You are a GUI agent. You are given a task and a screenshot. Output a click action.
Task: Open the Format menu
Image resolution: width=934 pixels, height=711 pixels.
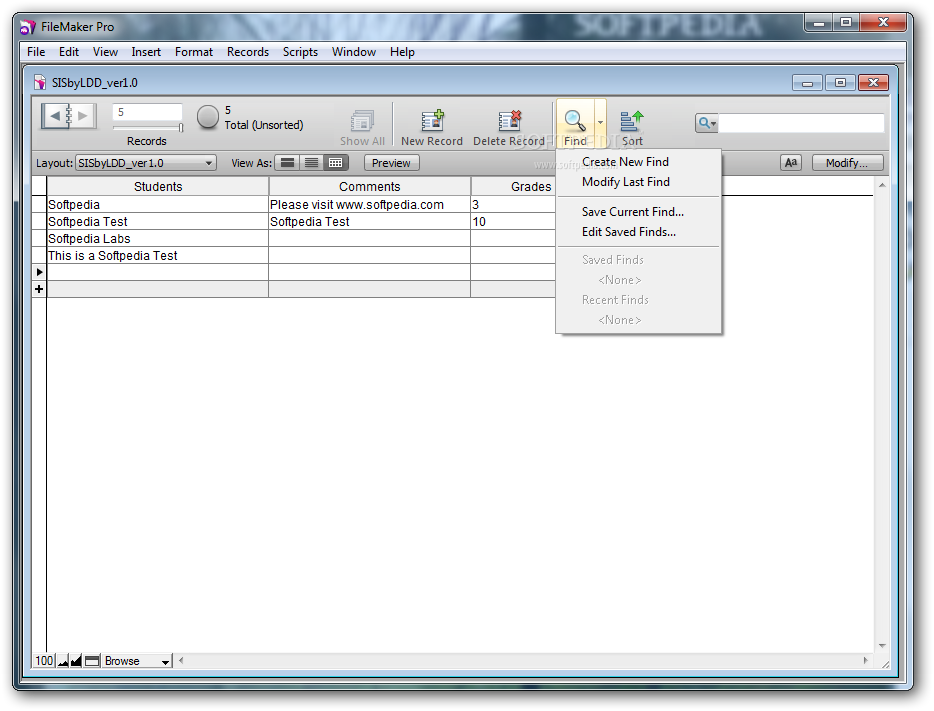tap(194, 52)
